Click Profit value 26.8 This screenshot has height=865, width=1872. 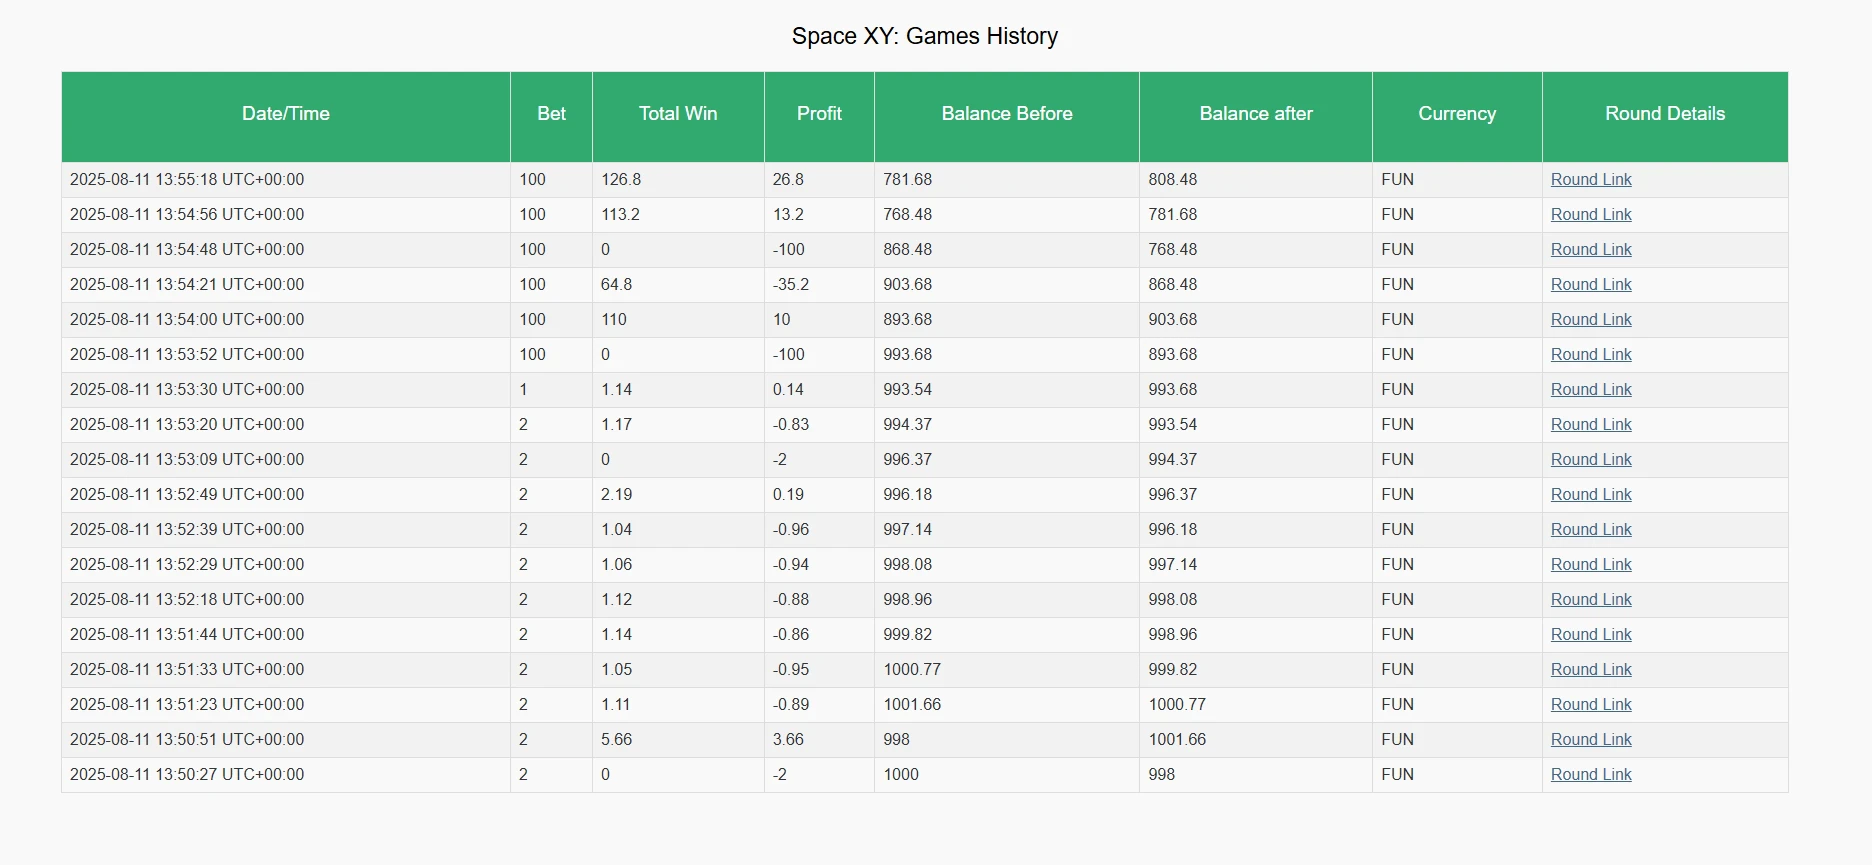pos(788,180)
